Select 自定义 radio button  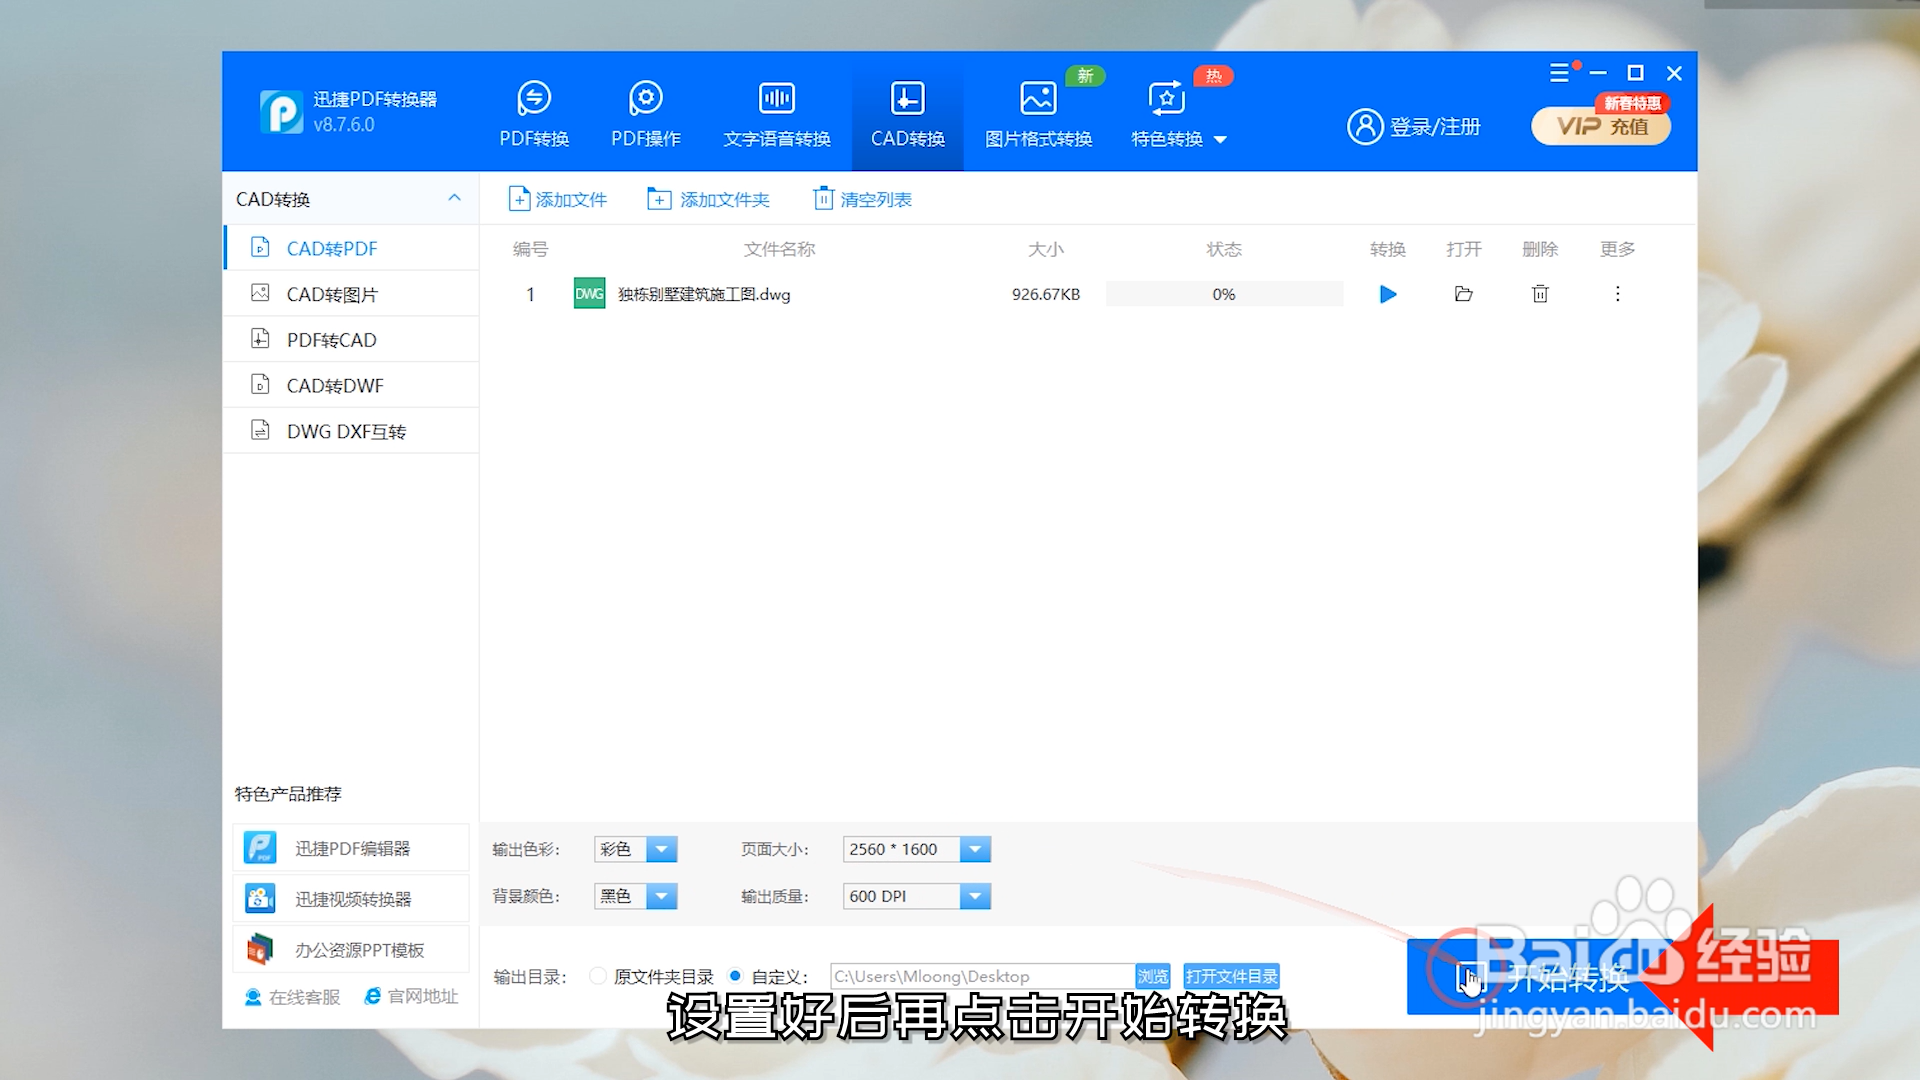pyautogui.click(x=736, y=976)
